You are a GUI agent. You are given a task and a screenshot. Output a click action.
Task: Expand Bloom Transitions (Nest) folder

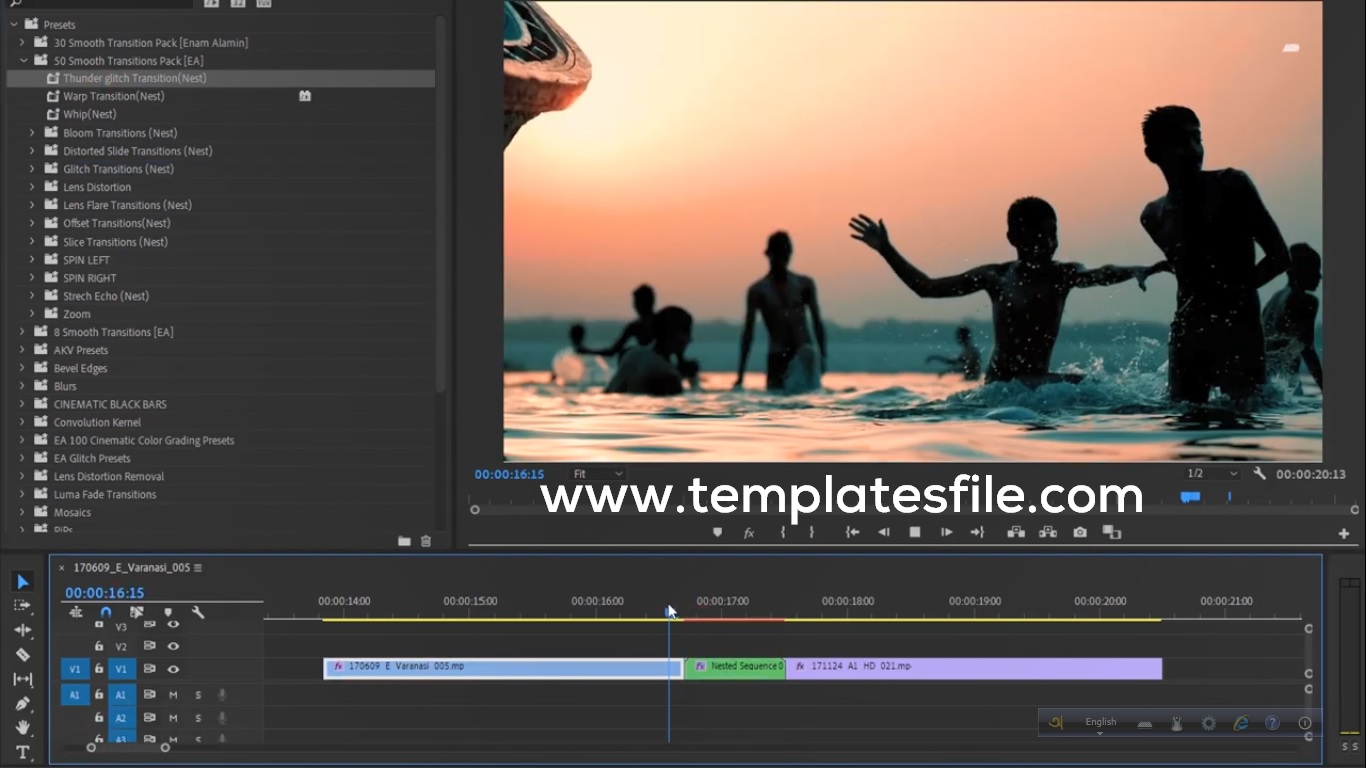pyautogui.click(x=32, y=132)
